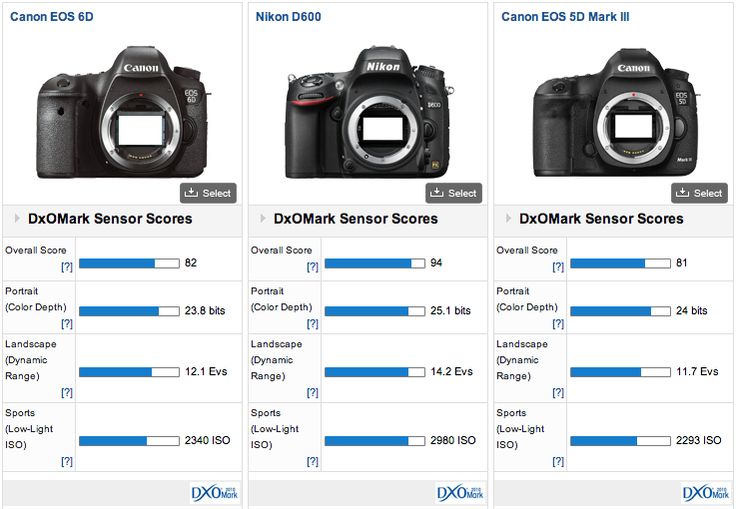Click the Nikon D600 camera image
Image resolution: width=736 pixels, height=509 pixels.
coord(370,112)
